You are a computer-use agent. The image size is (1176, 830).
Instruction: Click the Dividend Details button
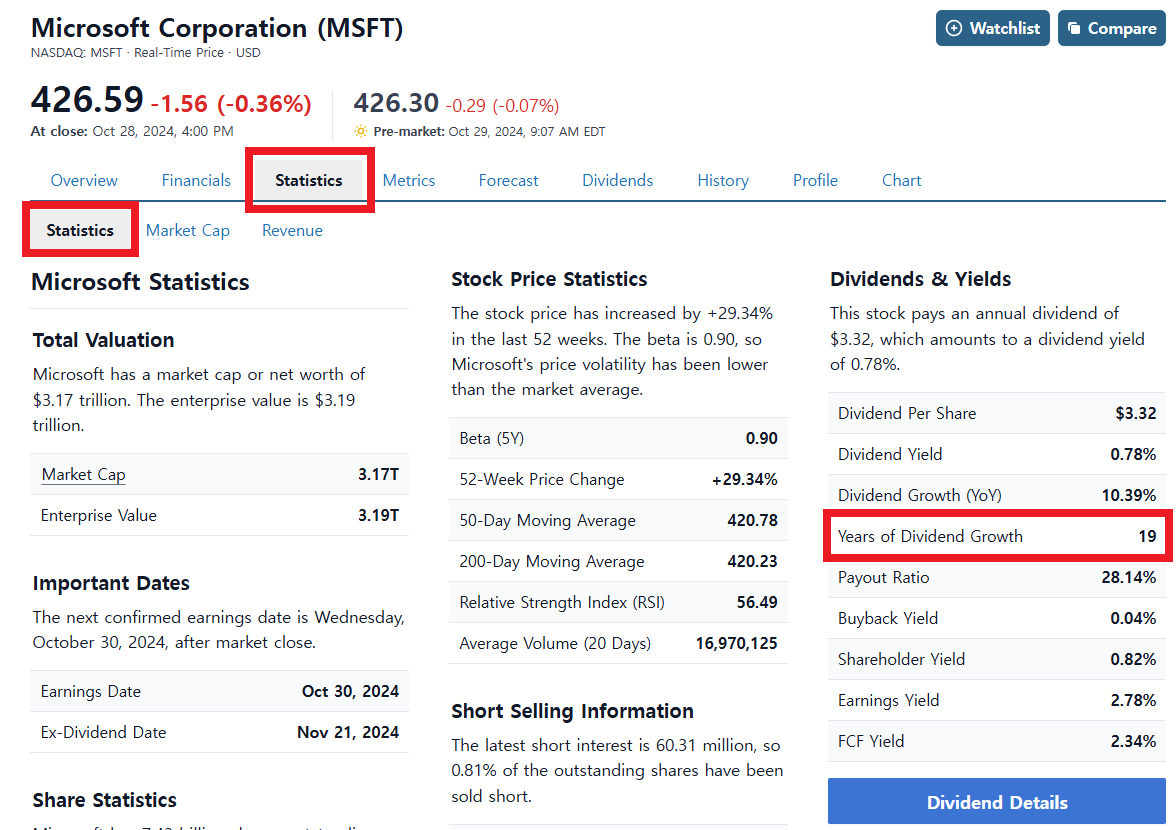(997, 802)
